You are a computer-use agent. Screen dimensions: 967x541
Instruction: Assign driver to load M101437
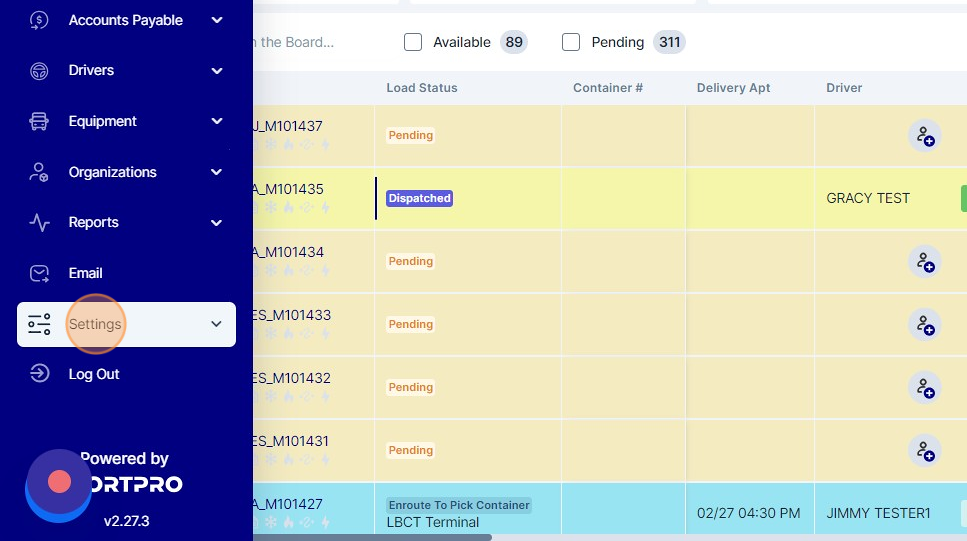924,136
